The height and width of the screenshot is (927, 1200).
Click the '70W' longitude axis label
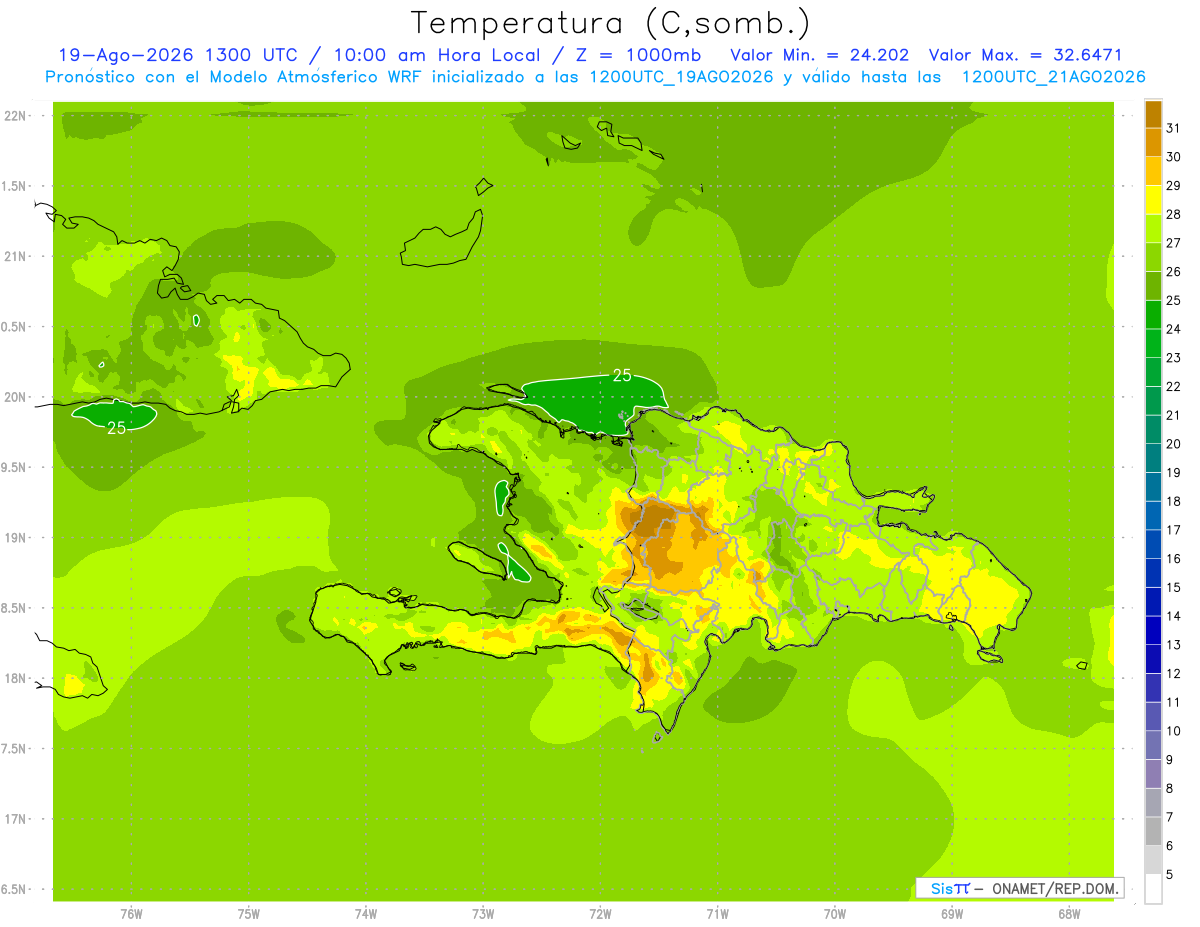click(835, 914)
